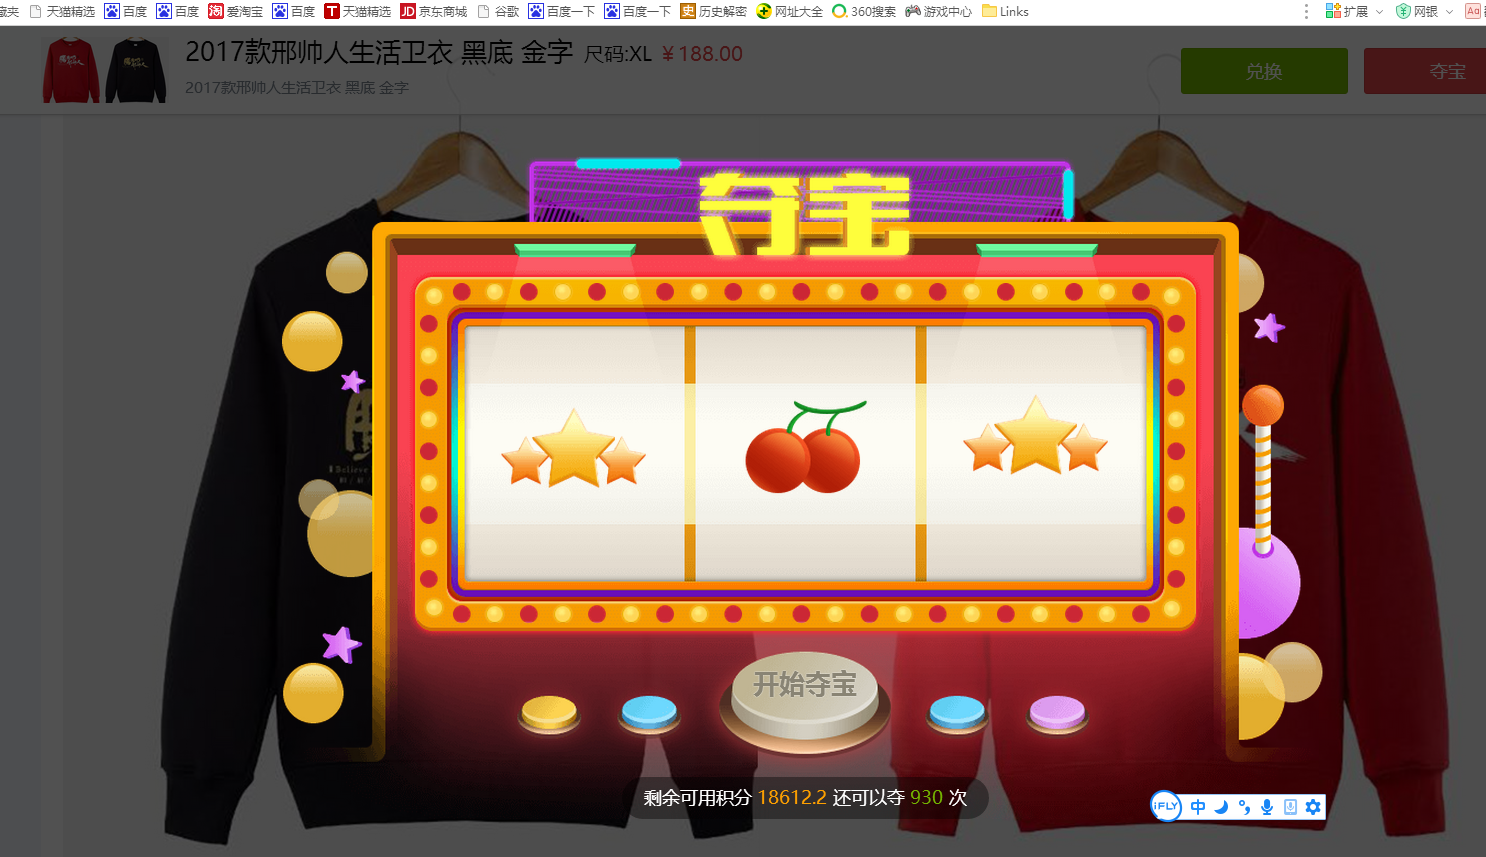The width and height of the screenshot is (1486, 857).
Task: Open the 京东商城 bookmark
Action: (434, 12)
